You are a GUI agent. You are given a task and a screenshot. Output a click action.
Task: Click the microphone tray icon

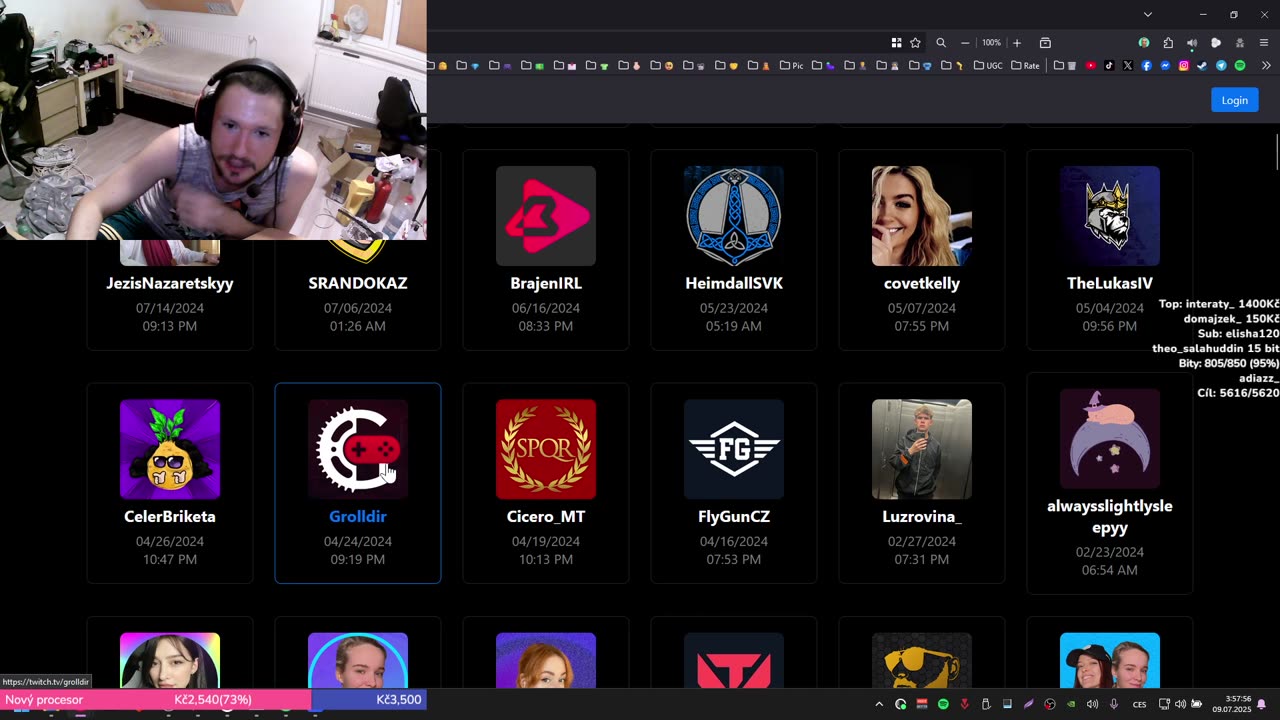click(x=1114, y=704)
